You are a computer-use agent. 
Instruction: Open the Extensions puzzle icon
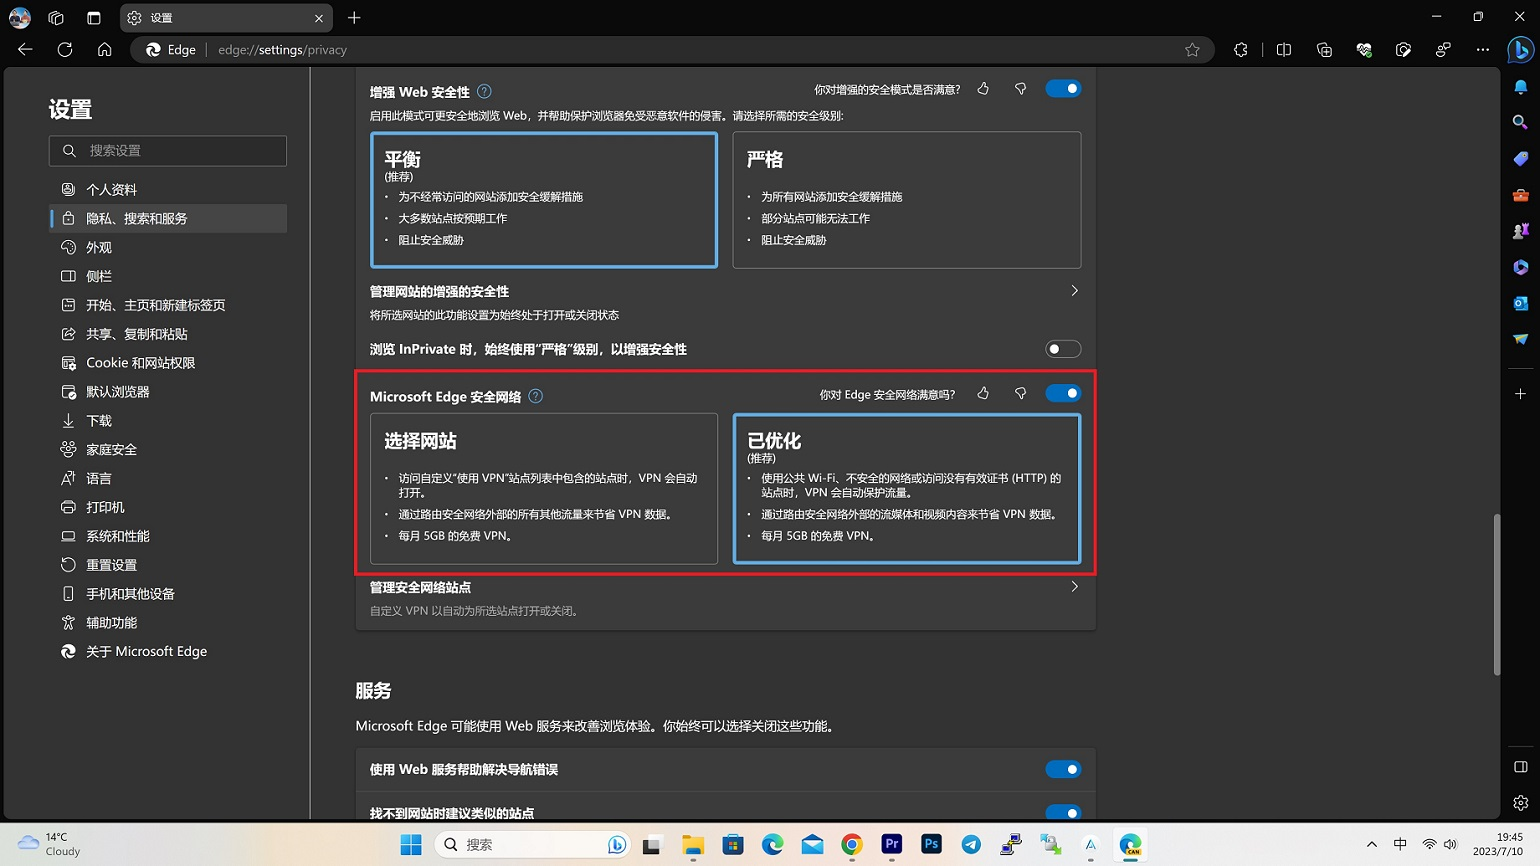[1241, 50]
